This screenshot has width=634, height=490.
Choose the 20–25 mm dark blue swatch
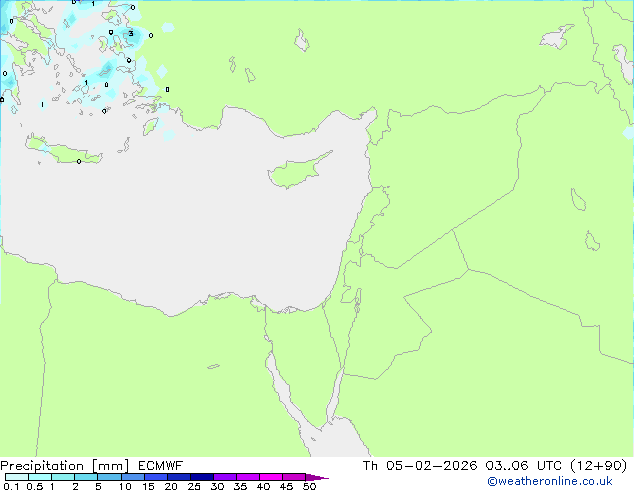pos(178,477)
